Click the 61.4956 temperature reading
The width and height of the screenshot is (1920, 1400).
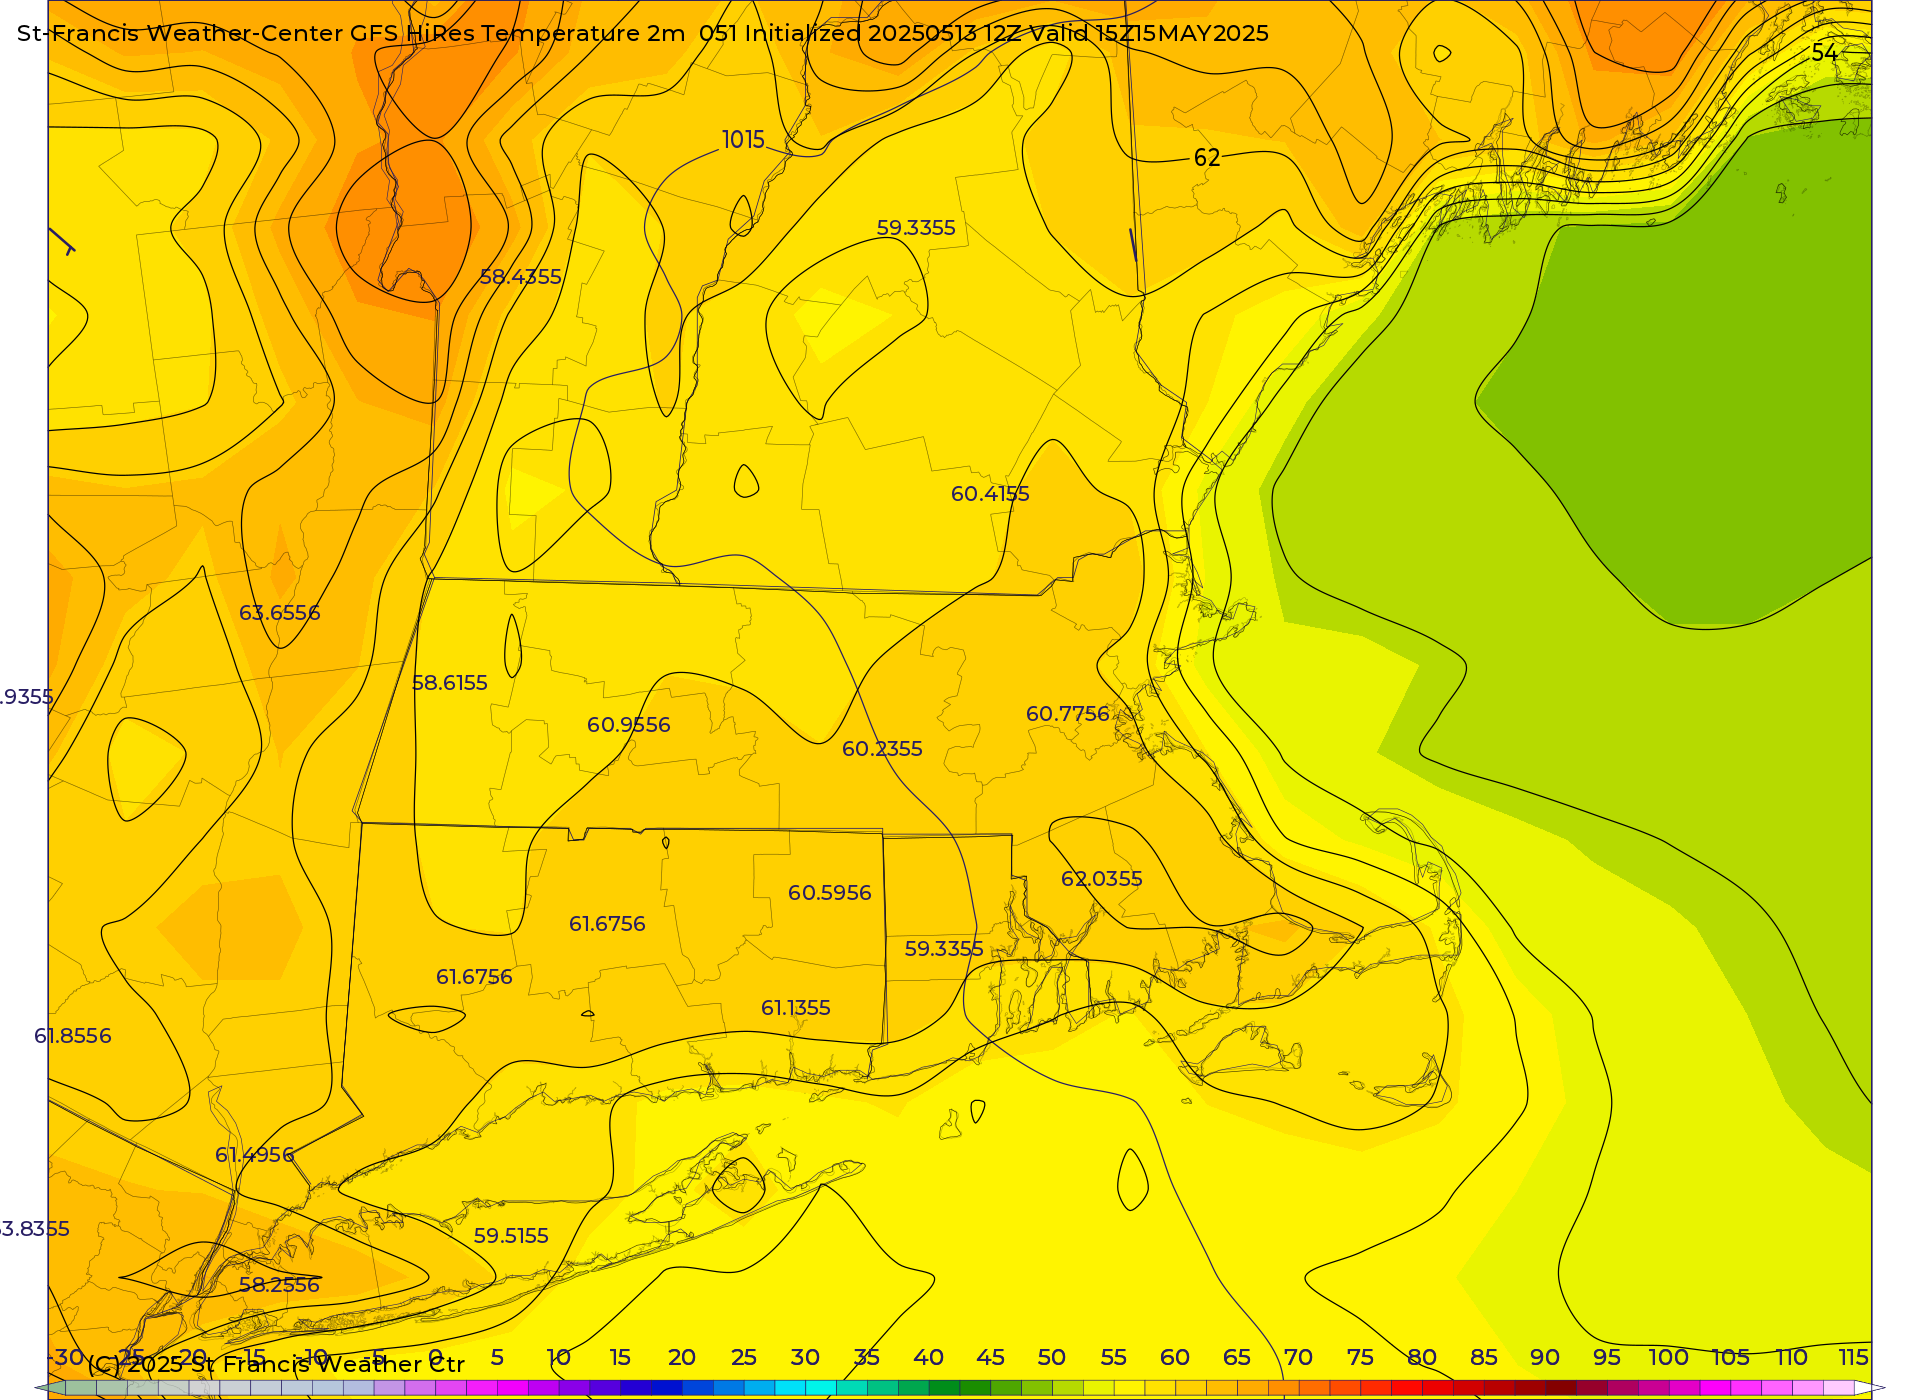click(x=255, y=1155)
